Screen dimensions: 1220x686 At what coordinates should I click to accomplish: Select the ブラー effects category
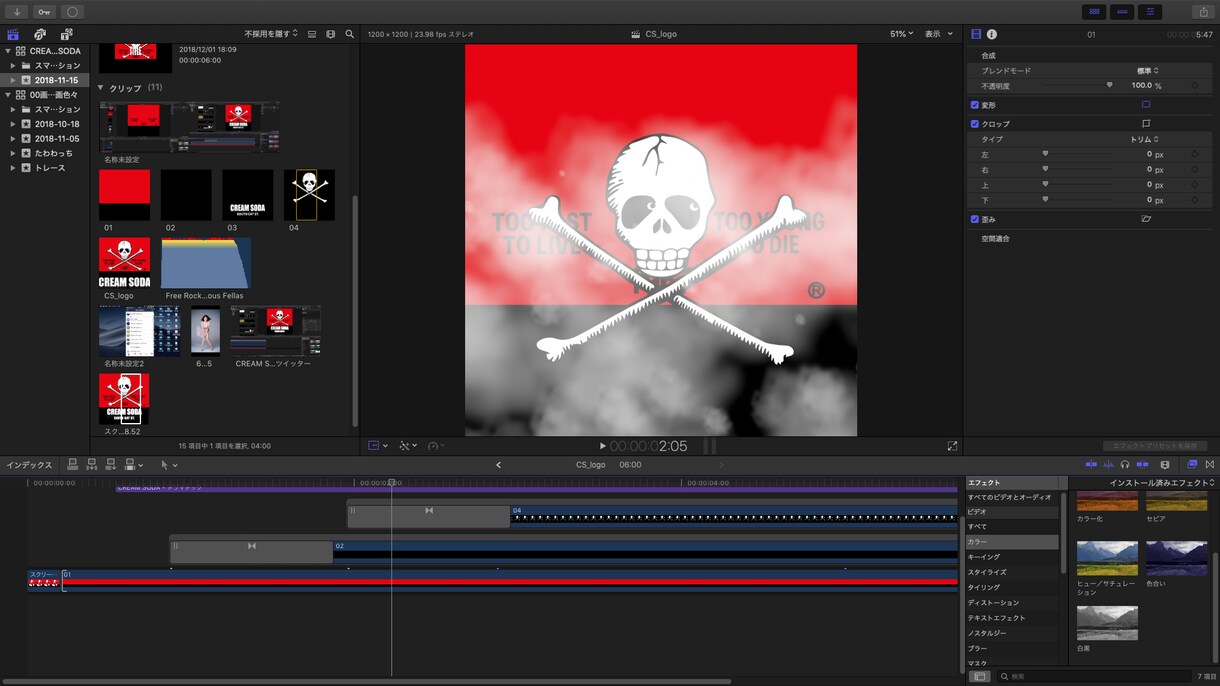(1012, 648)
